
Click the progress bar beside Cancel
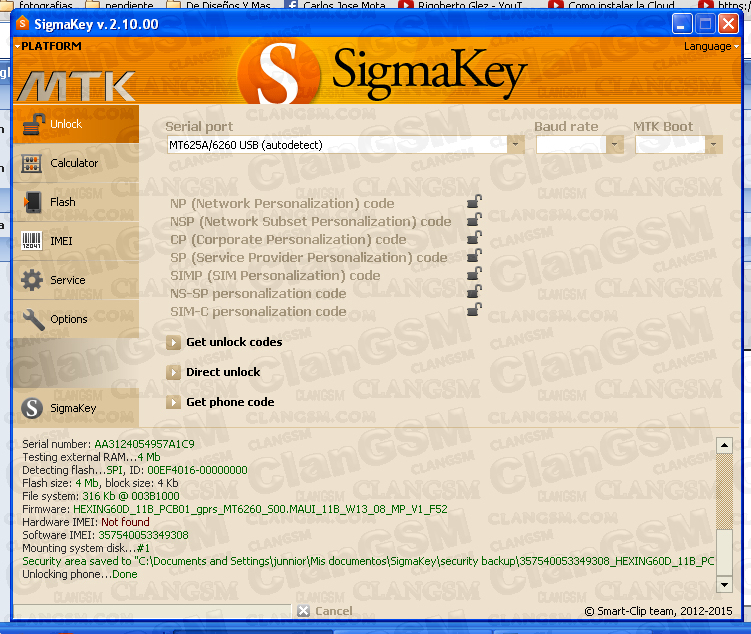pyautogui.click(x=152, y=611)
